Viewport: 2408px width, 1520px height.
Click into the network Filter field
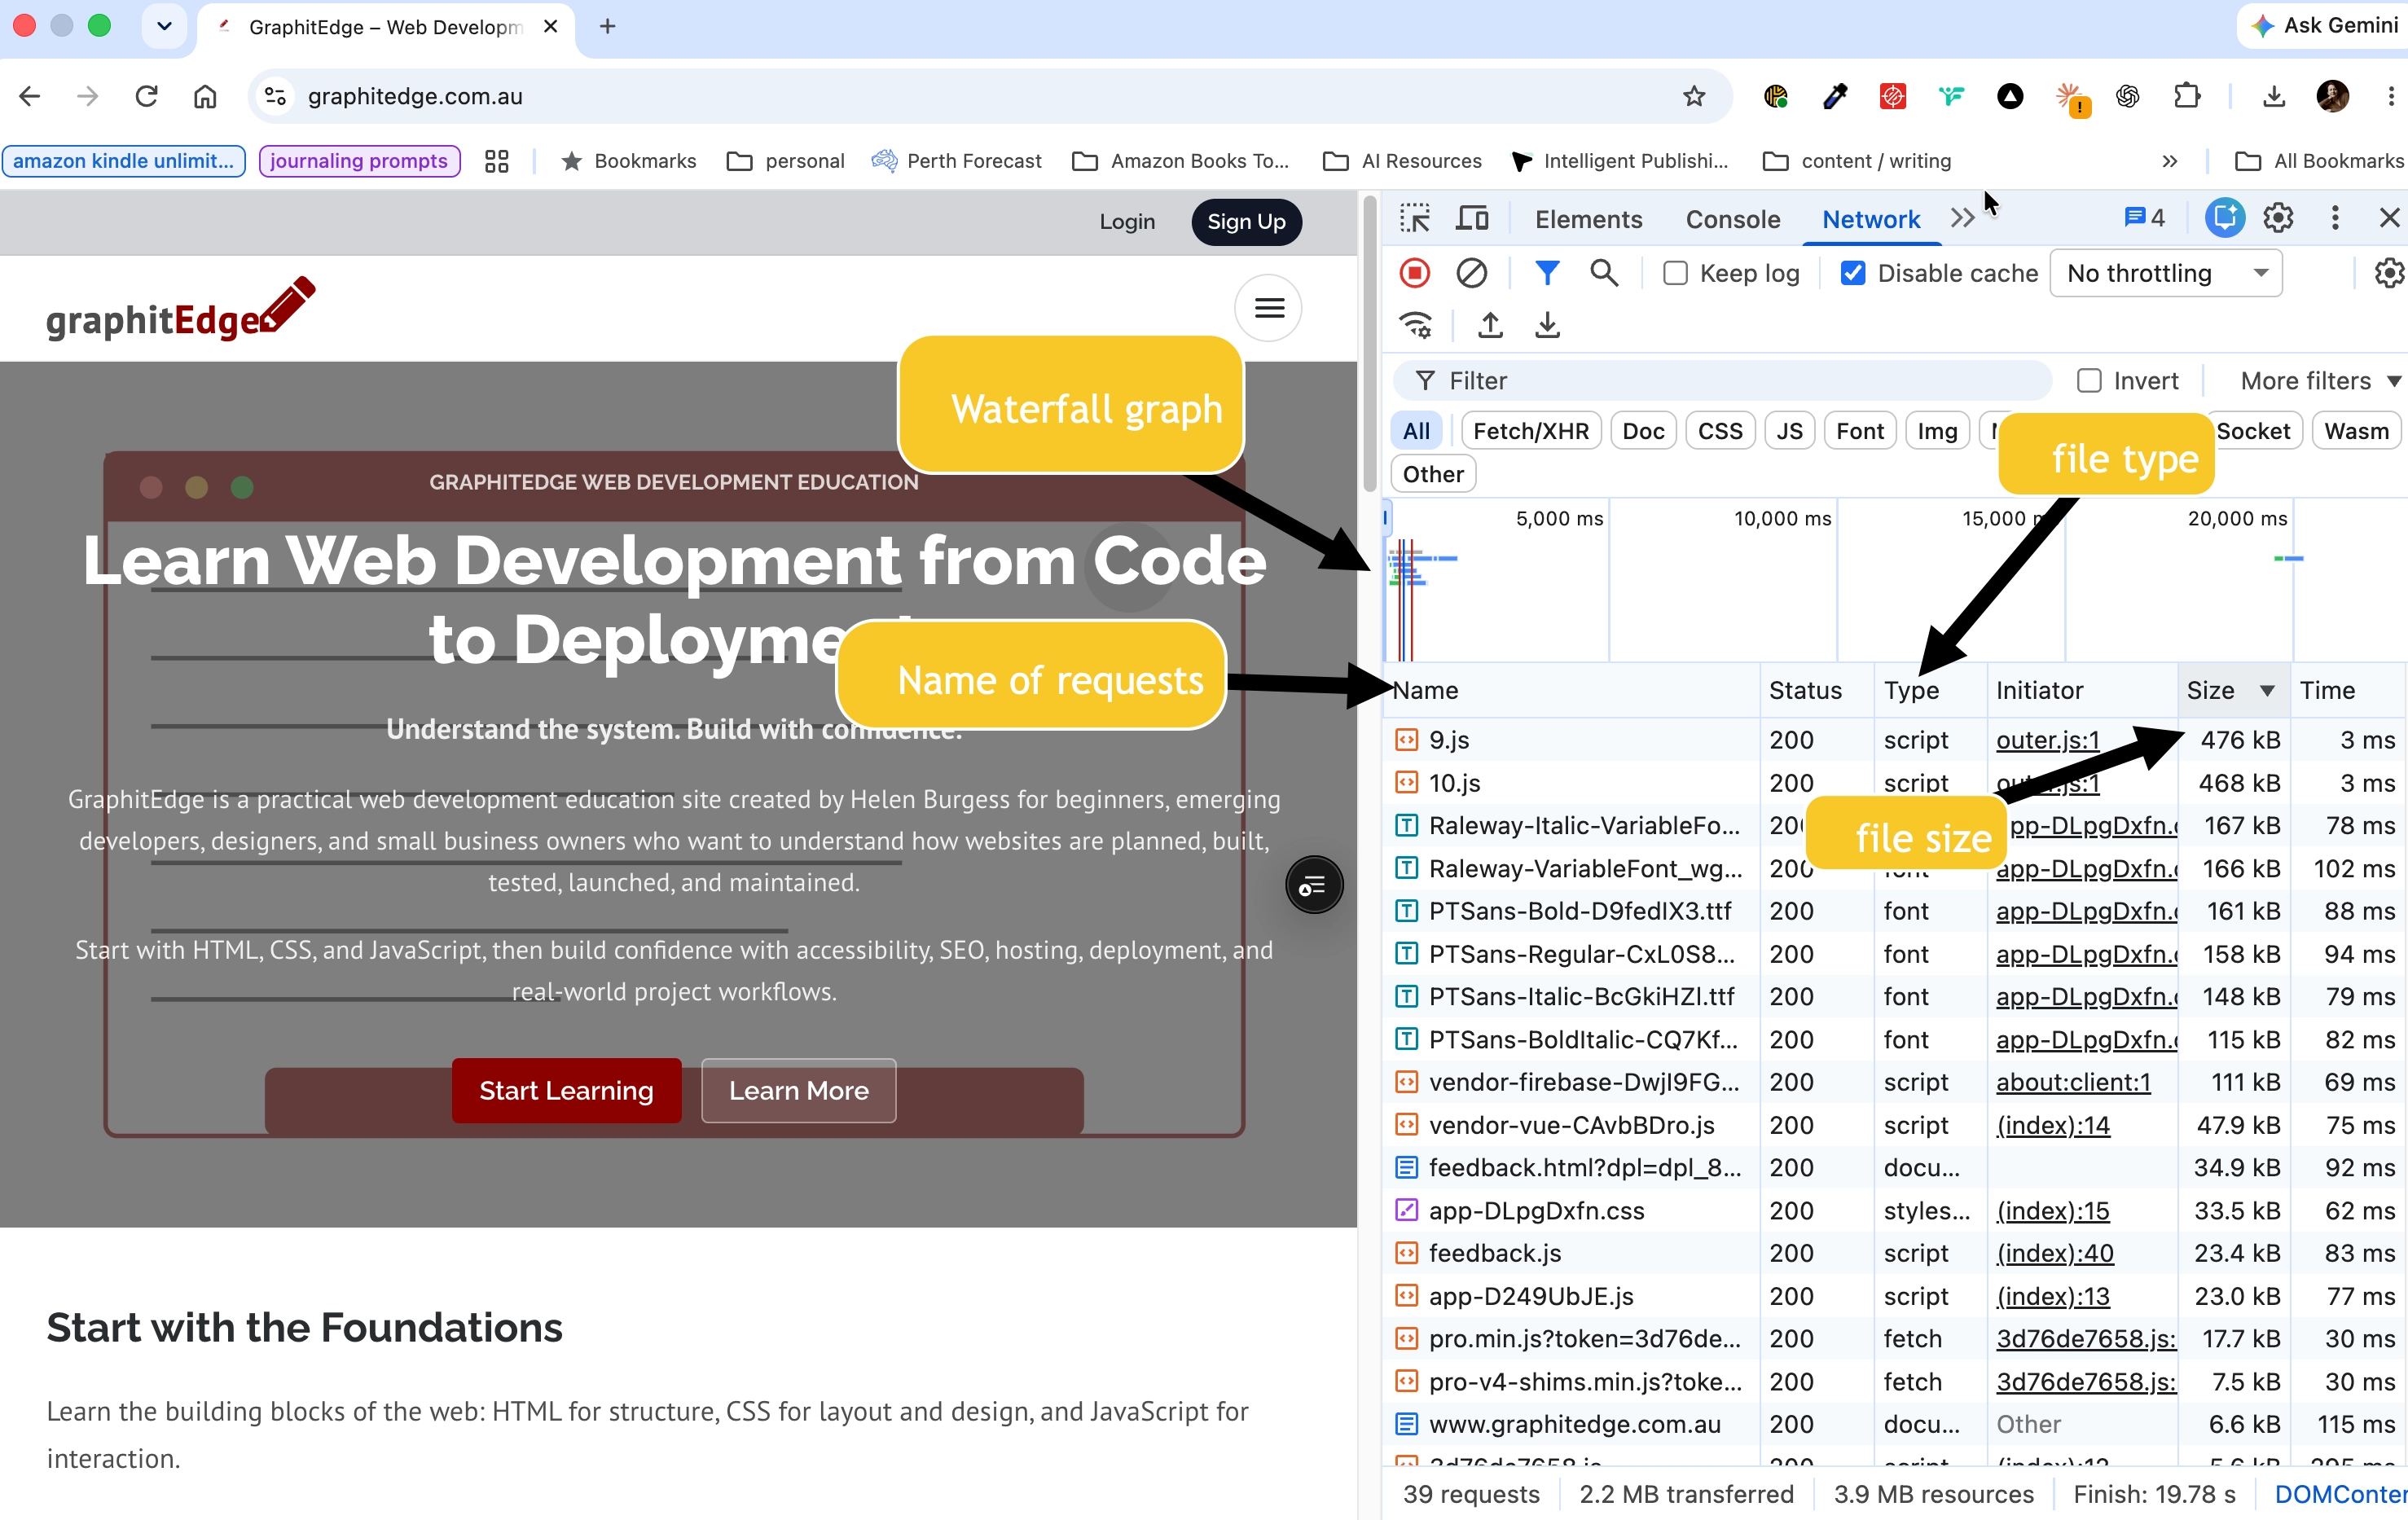point(1722,381)
